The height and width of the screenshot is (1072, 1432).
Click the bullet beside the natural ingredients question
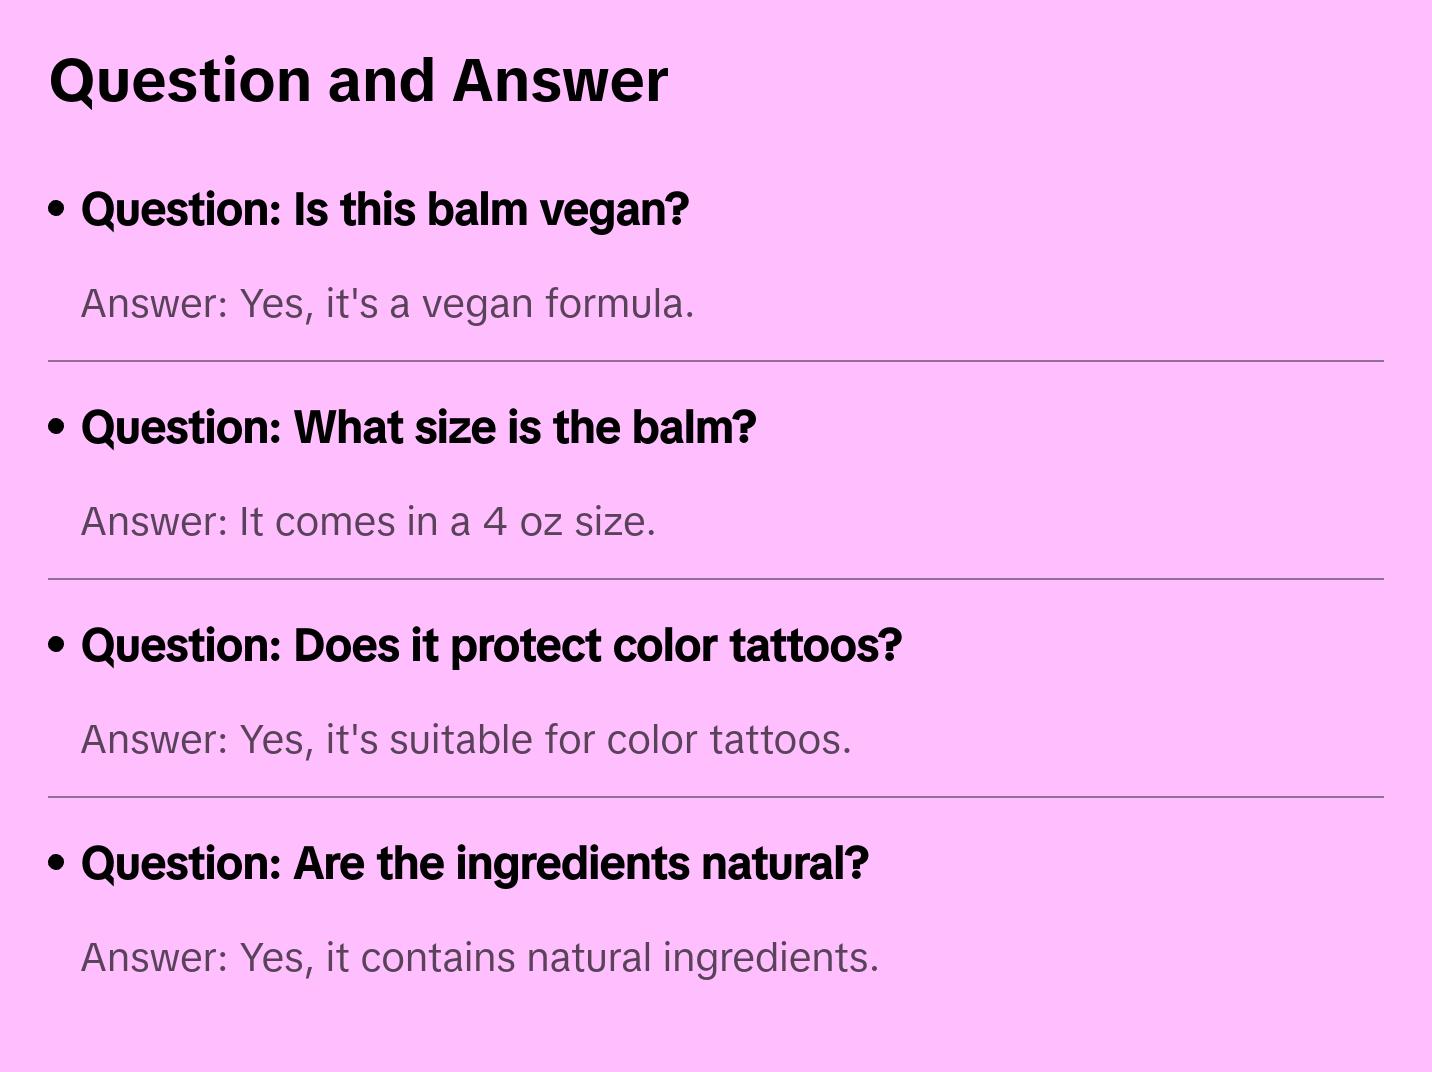(57, 864)
